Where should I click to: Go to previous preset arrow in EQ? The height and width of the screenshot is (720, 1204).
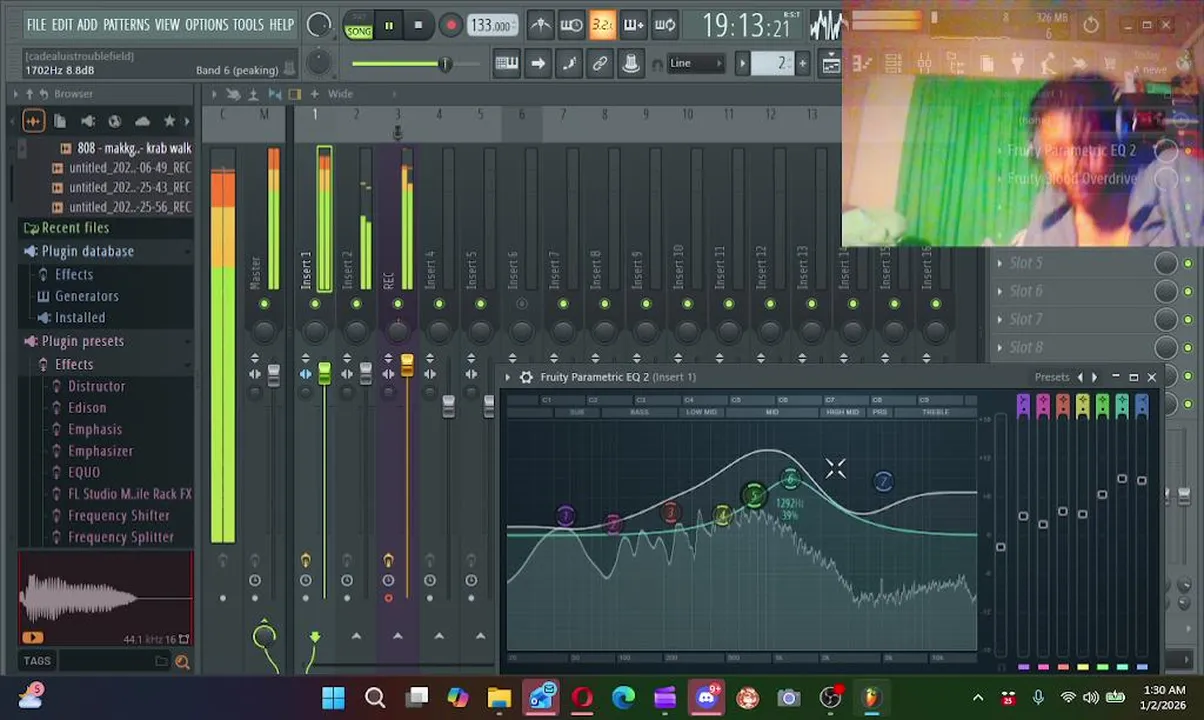(x=1080, y=377)
